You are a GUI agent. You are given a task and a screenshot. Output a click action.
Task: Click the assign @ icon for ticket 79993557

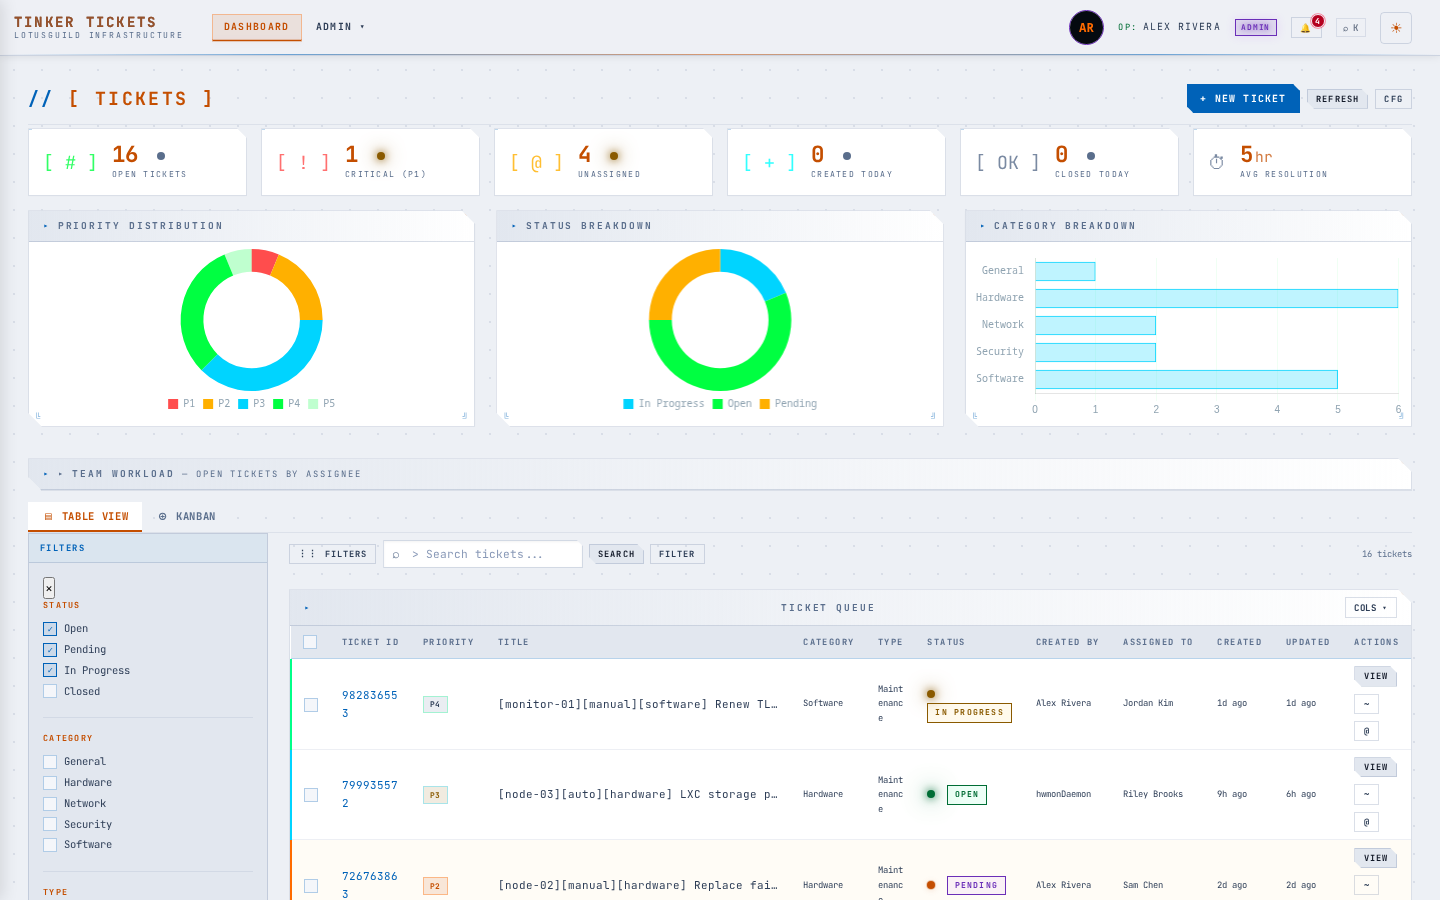coord(1366,822)
